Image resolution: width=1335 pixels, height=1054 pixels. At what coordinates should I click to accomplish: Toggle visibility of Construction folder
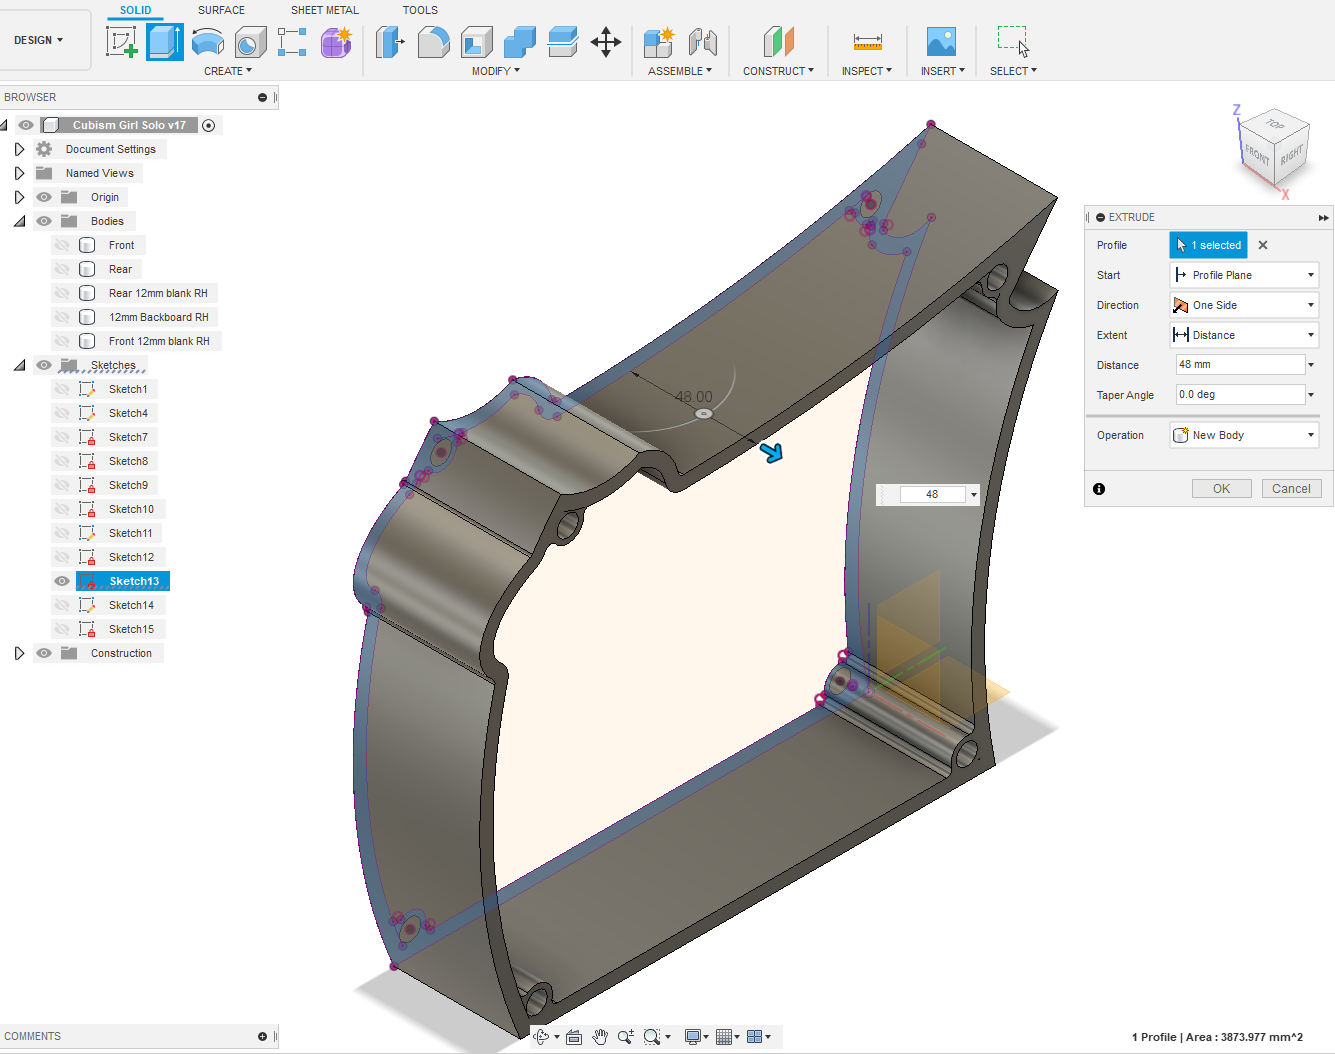tap(44, 653)
